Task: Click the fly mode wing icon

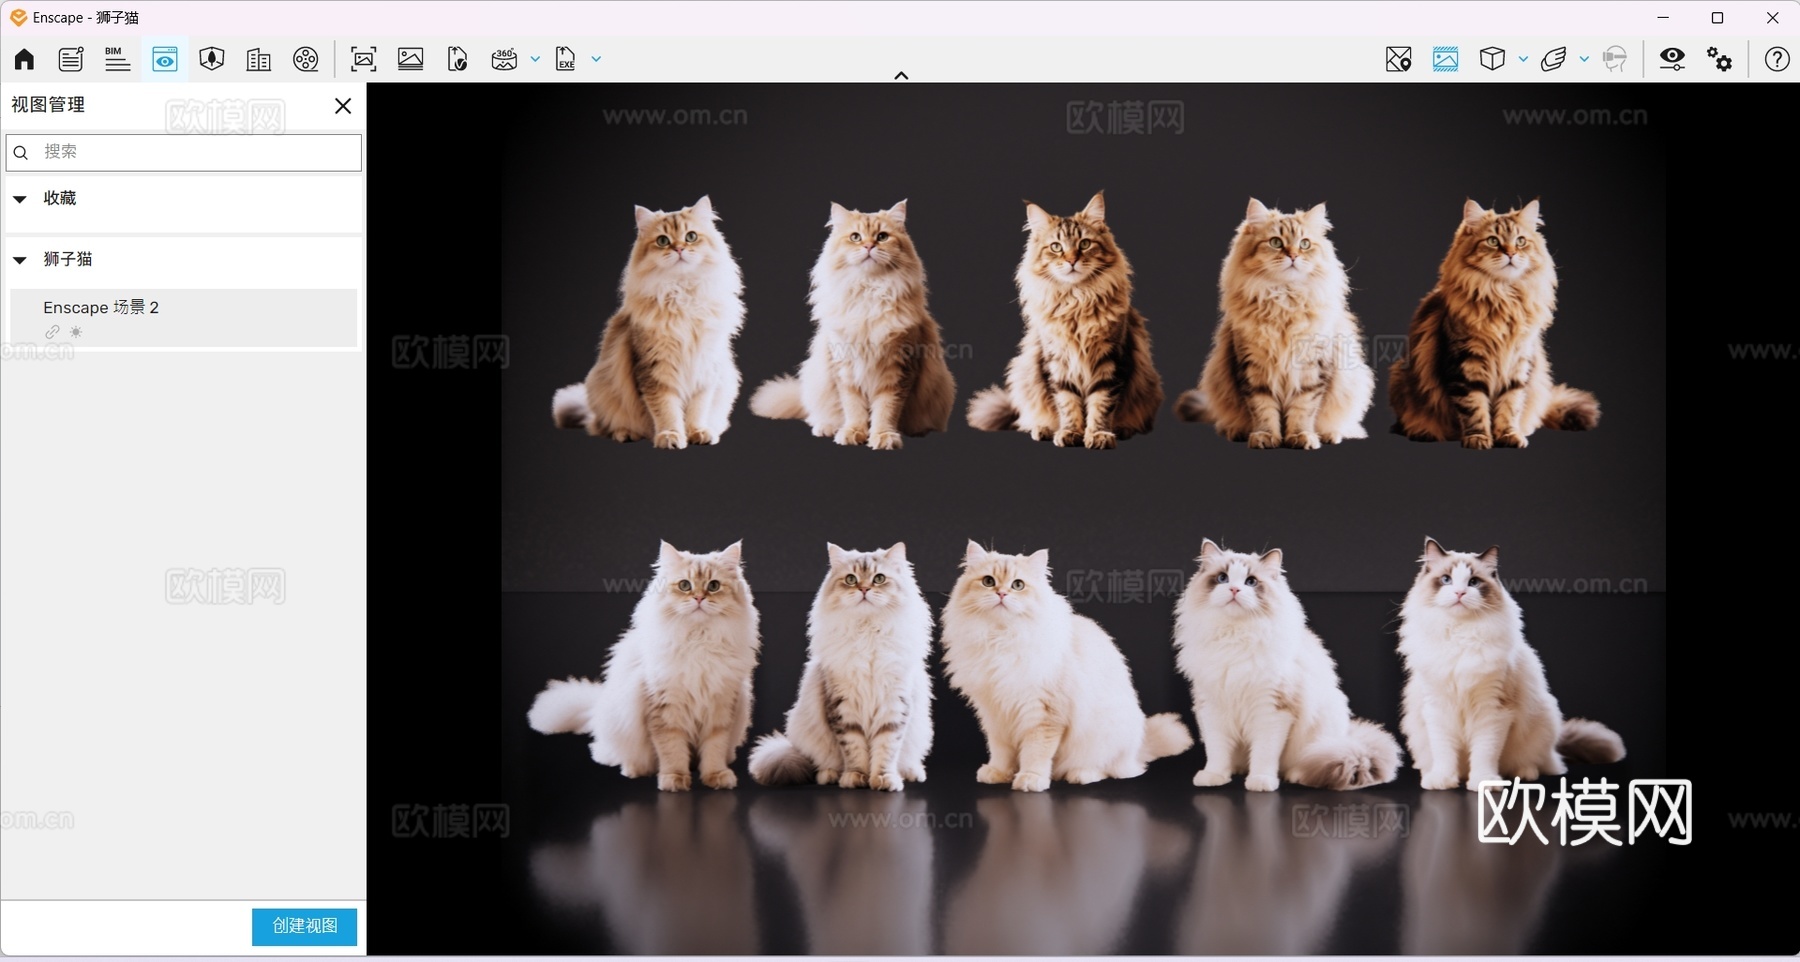Action: (1553, 59)
